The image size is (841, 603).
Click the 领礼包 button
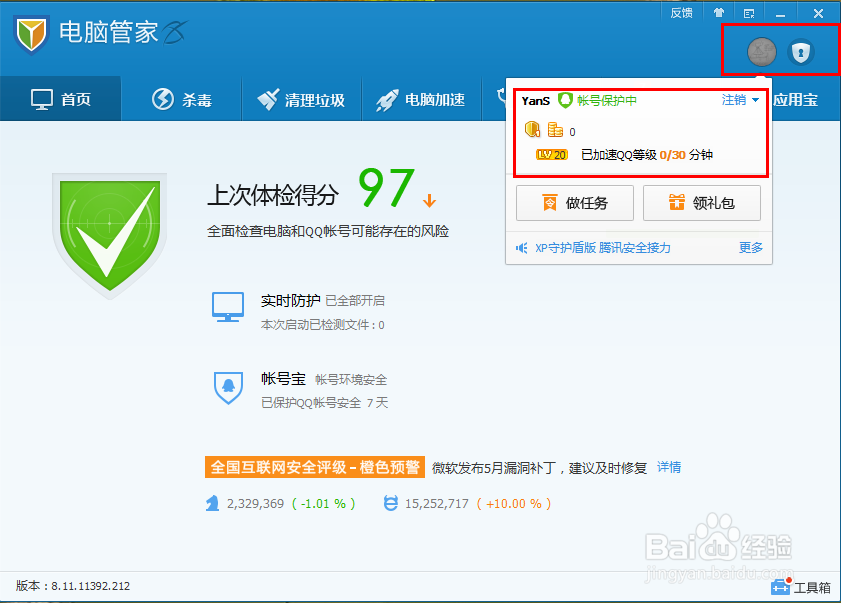click(702, 203)
